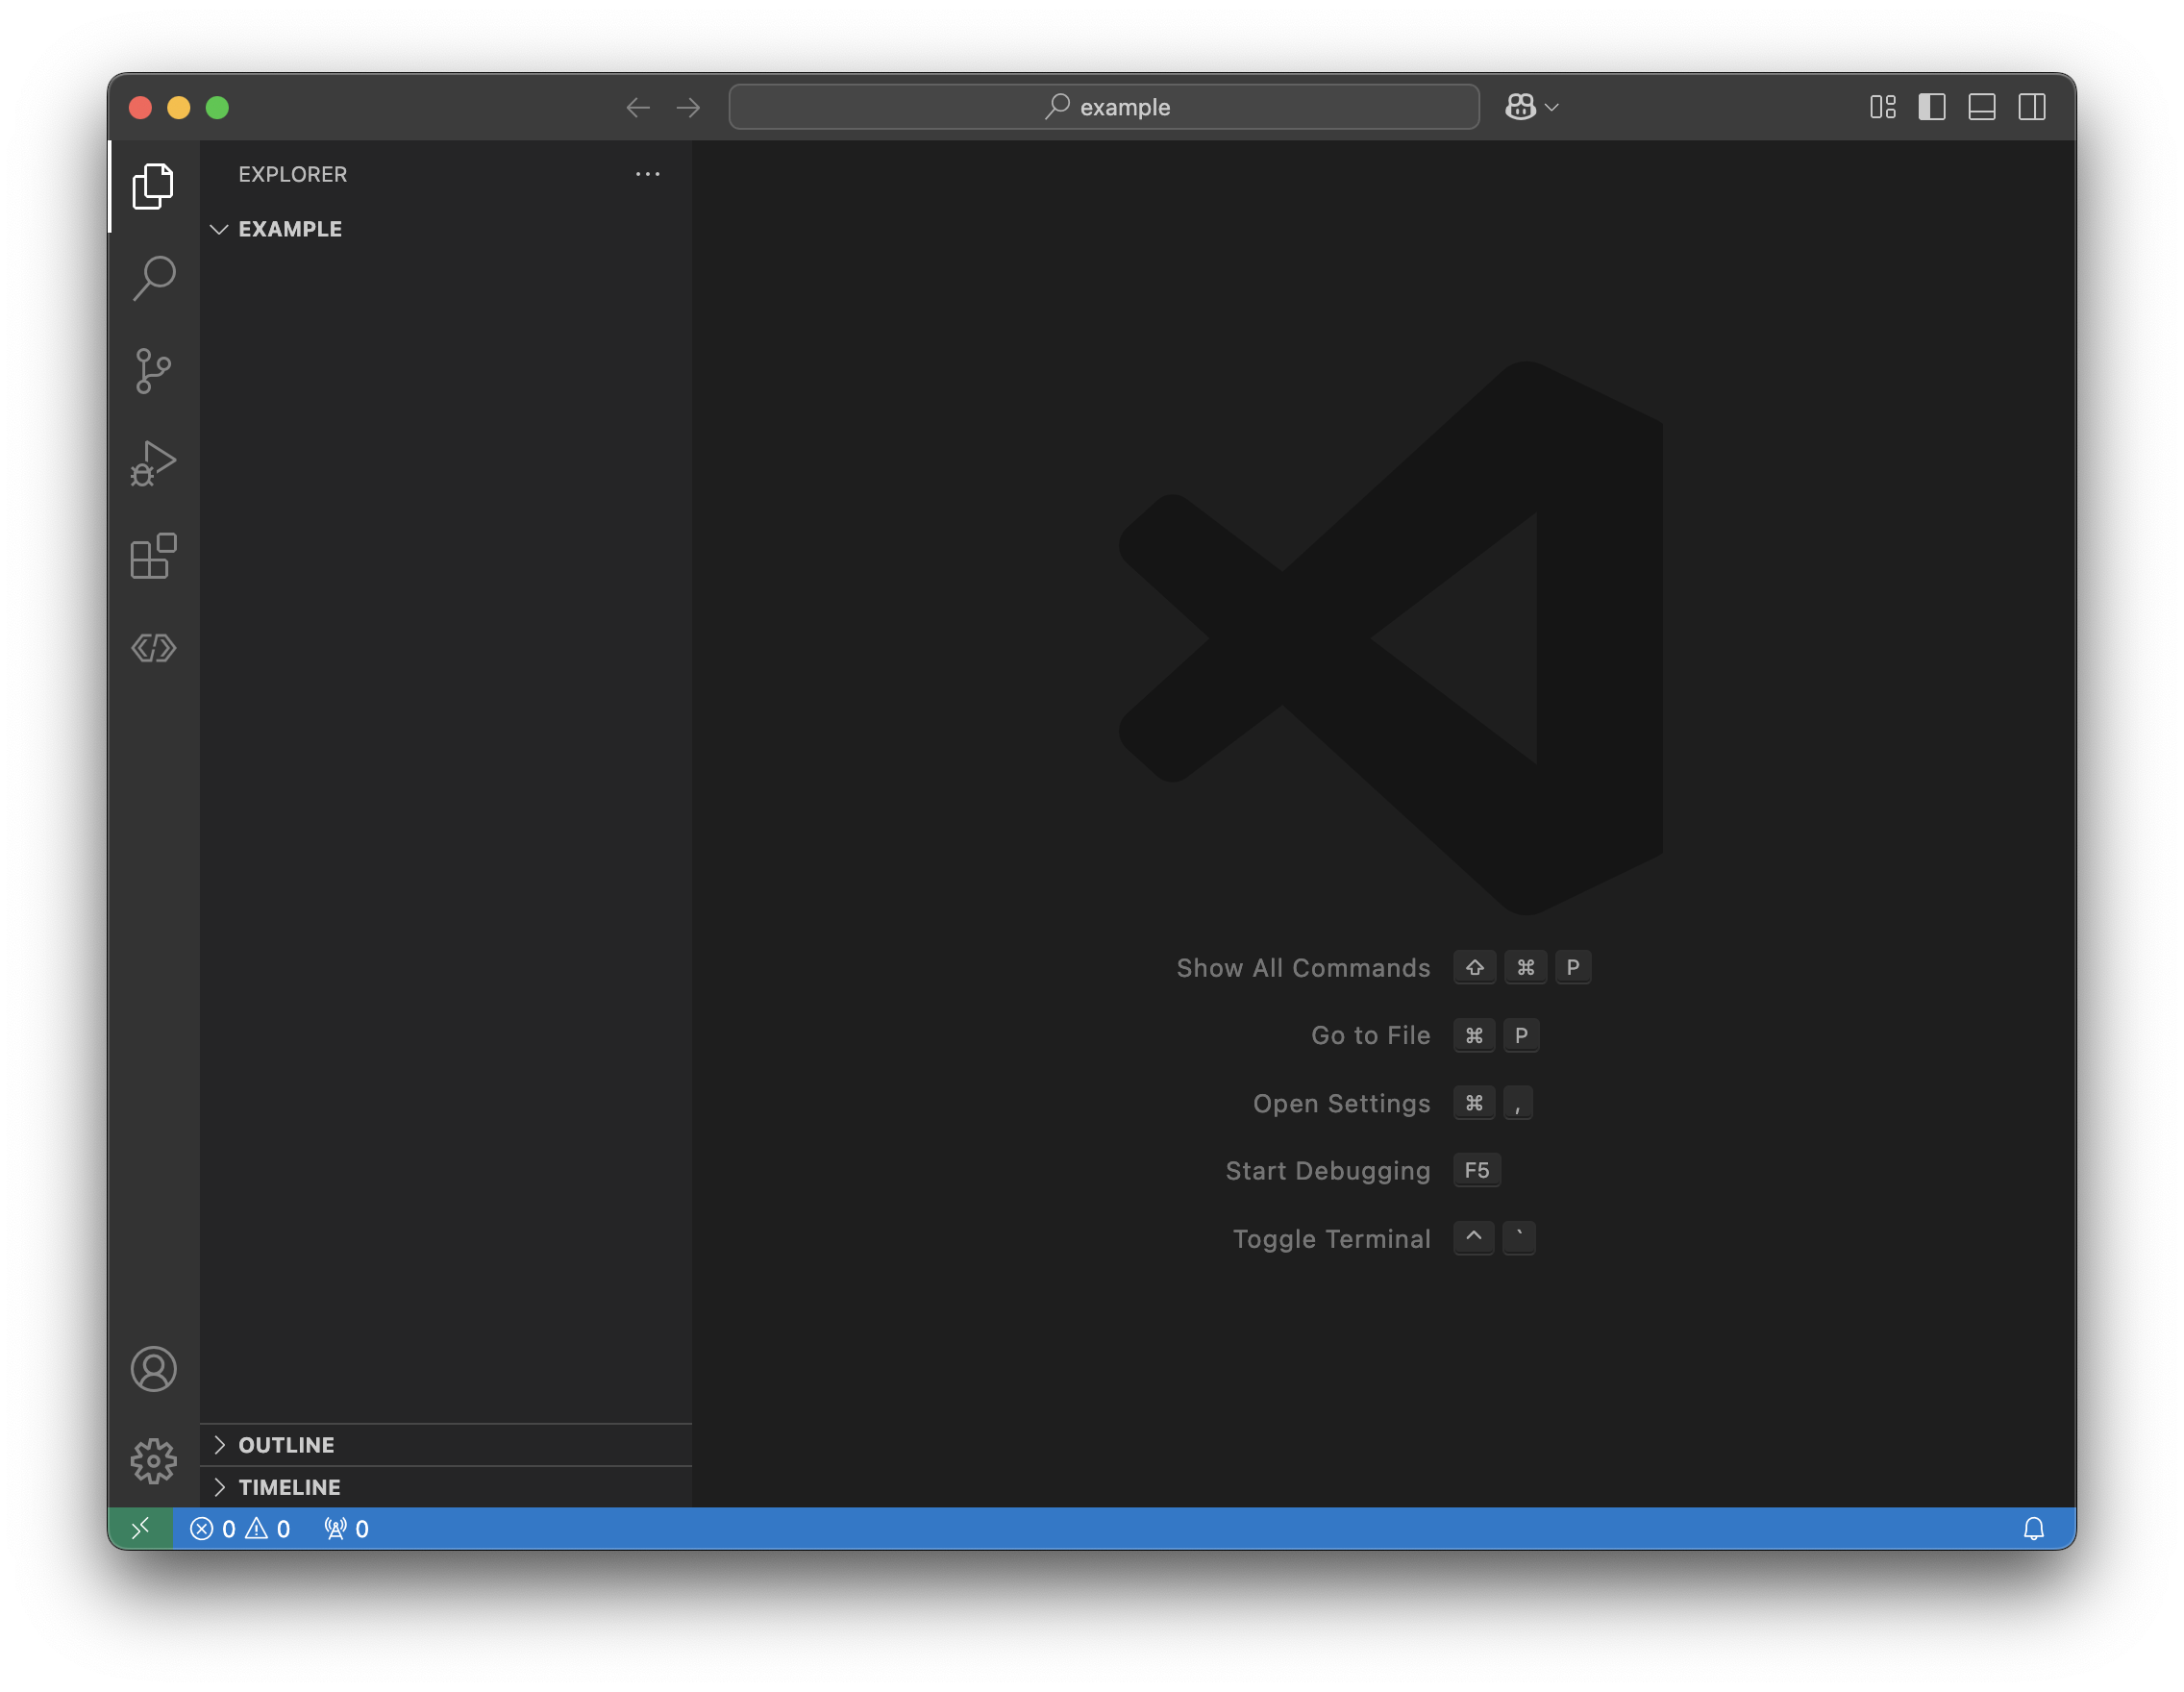This screenshot has width=2184, height=1692.
Task: Open notifications bell in status bar
Action: point(2033,1529)
